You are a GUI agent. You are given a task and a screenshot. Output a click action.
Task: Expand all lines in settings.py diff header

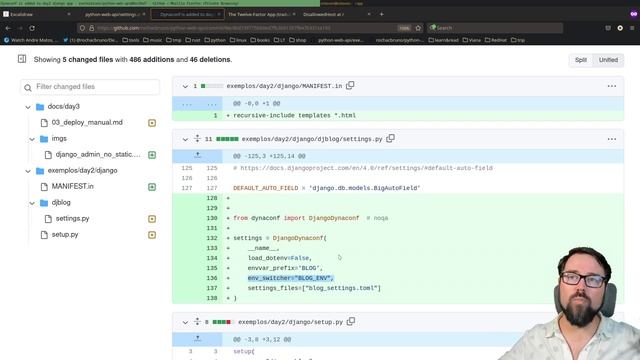coord(197,139)
